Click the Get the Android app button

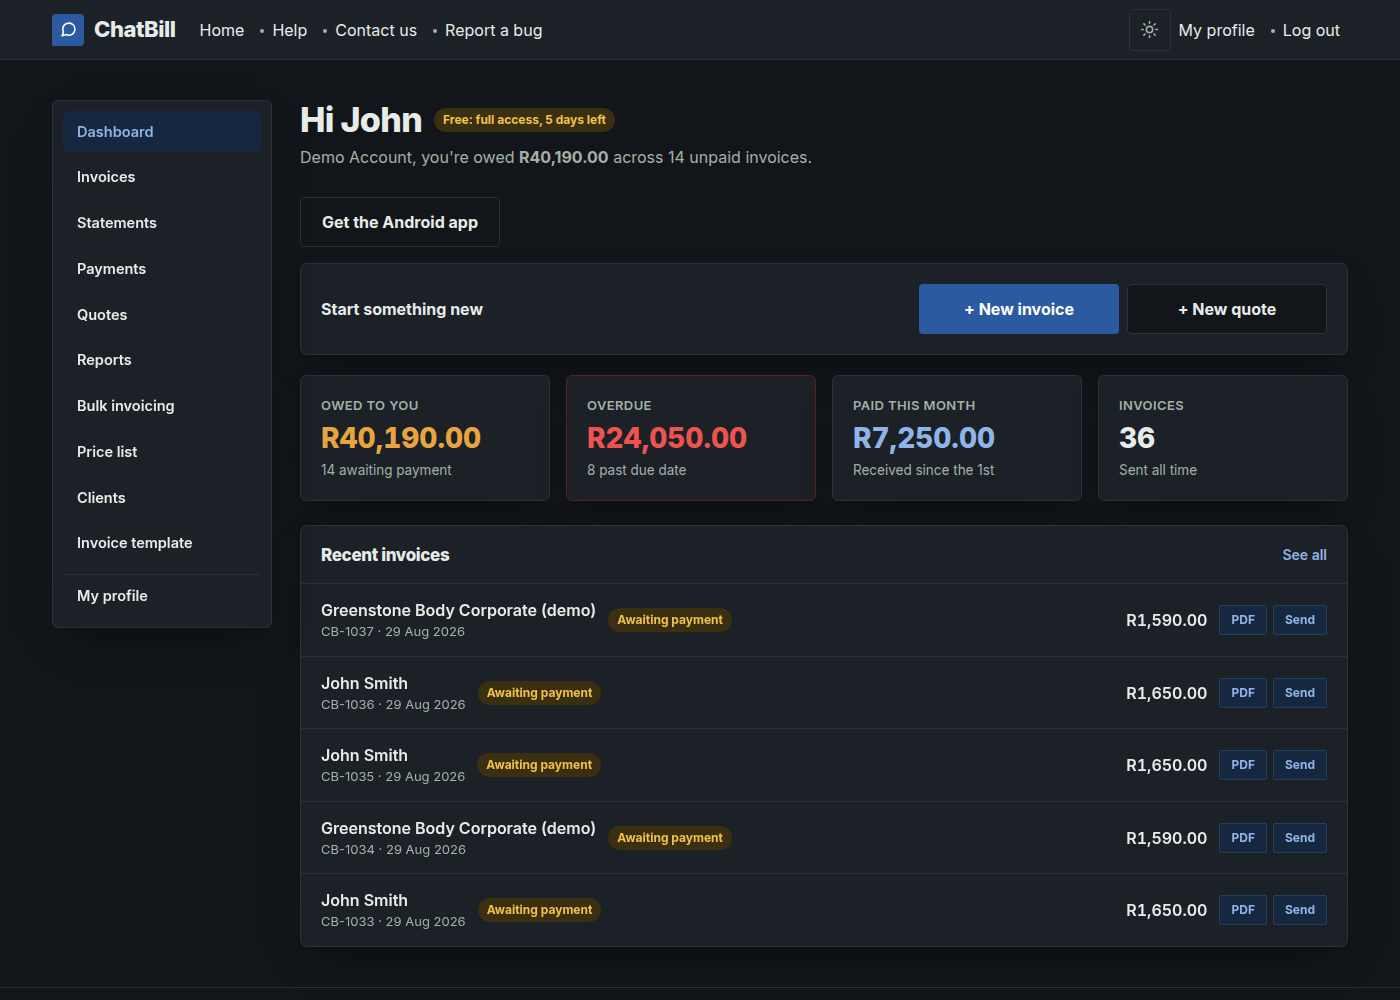pyautogui.click(x=400, y=222)
